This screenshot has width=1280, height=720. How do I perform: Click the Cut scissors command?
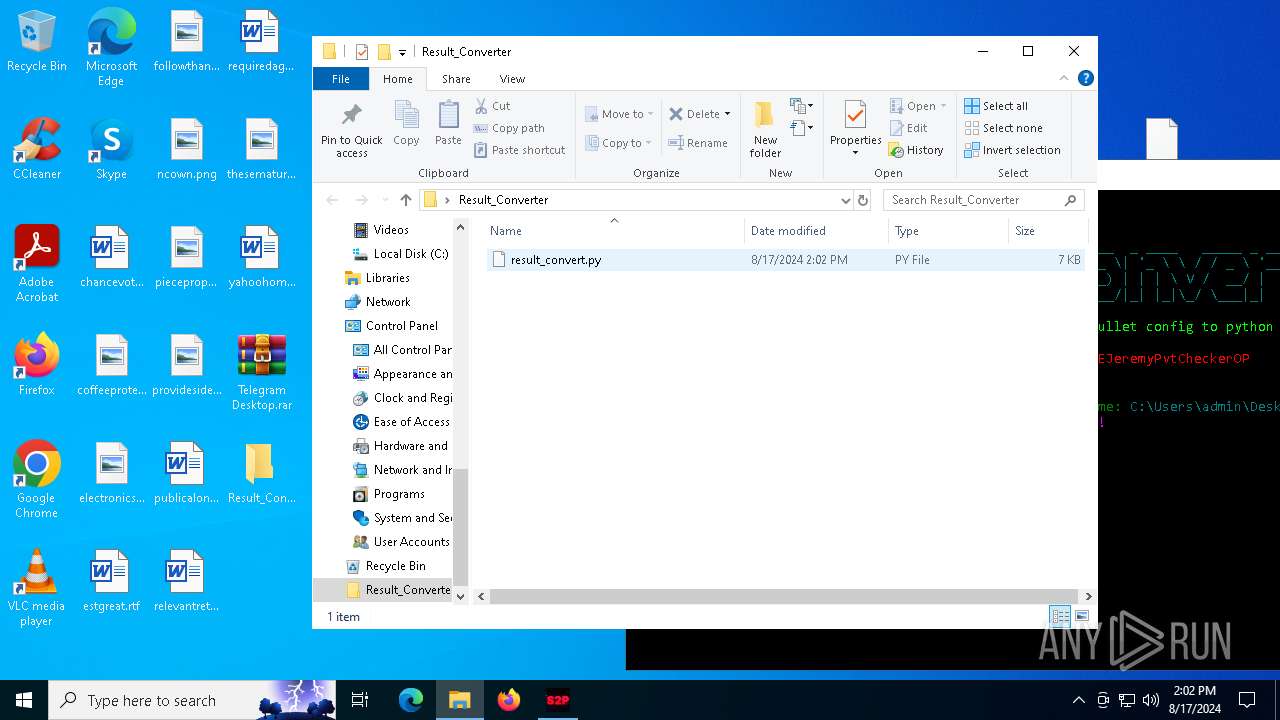[x=492, y=106]
